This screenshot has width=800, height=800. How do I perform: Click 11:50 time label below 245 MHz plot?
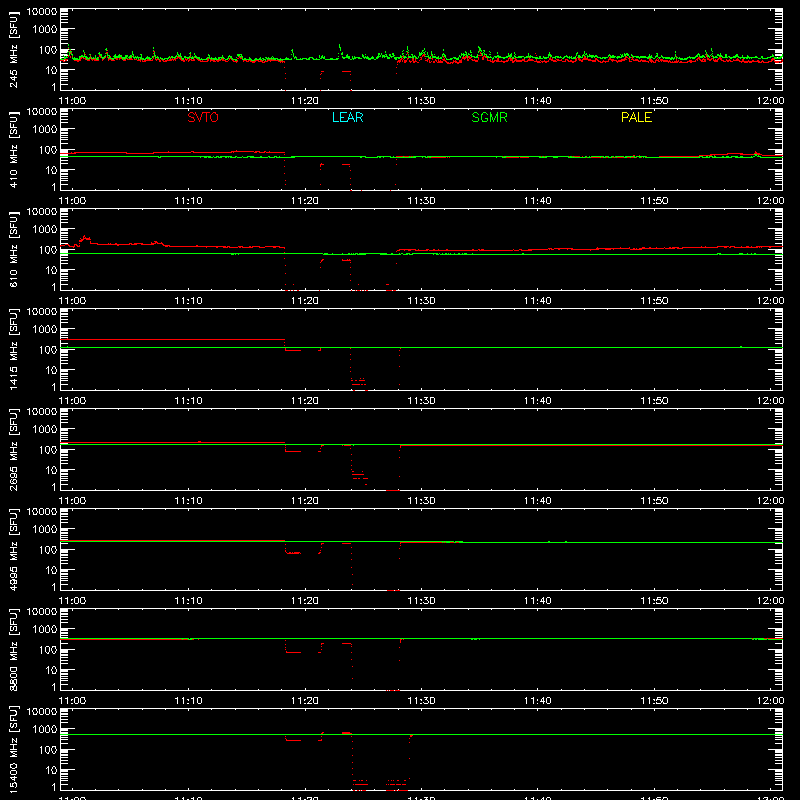point(654,101)
